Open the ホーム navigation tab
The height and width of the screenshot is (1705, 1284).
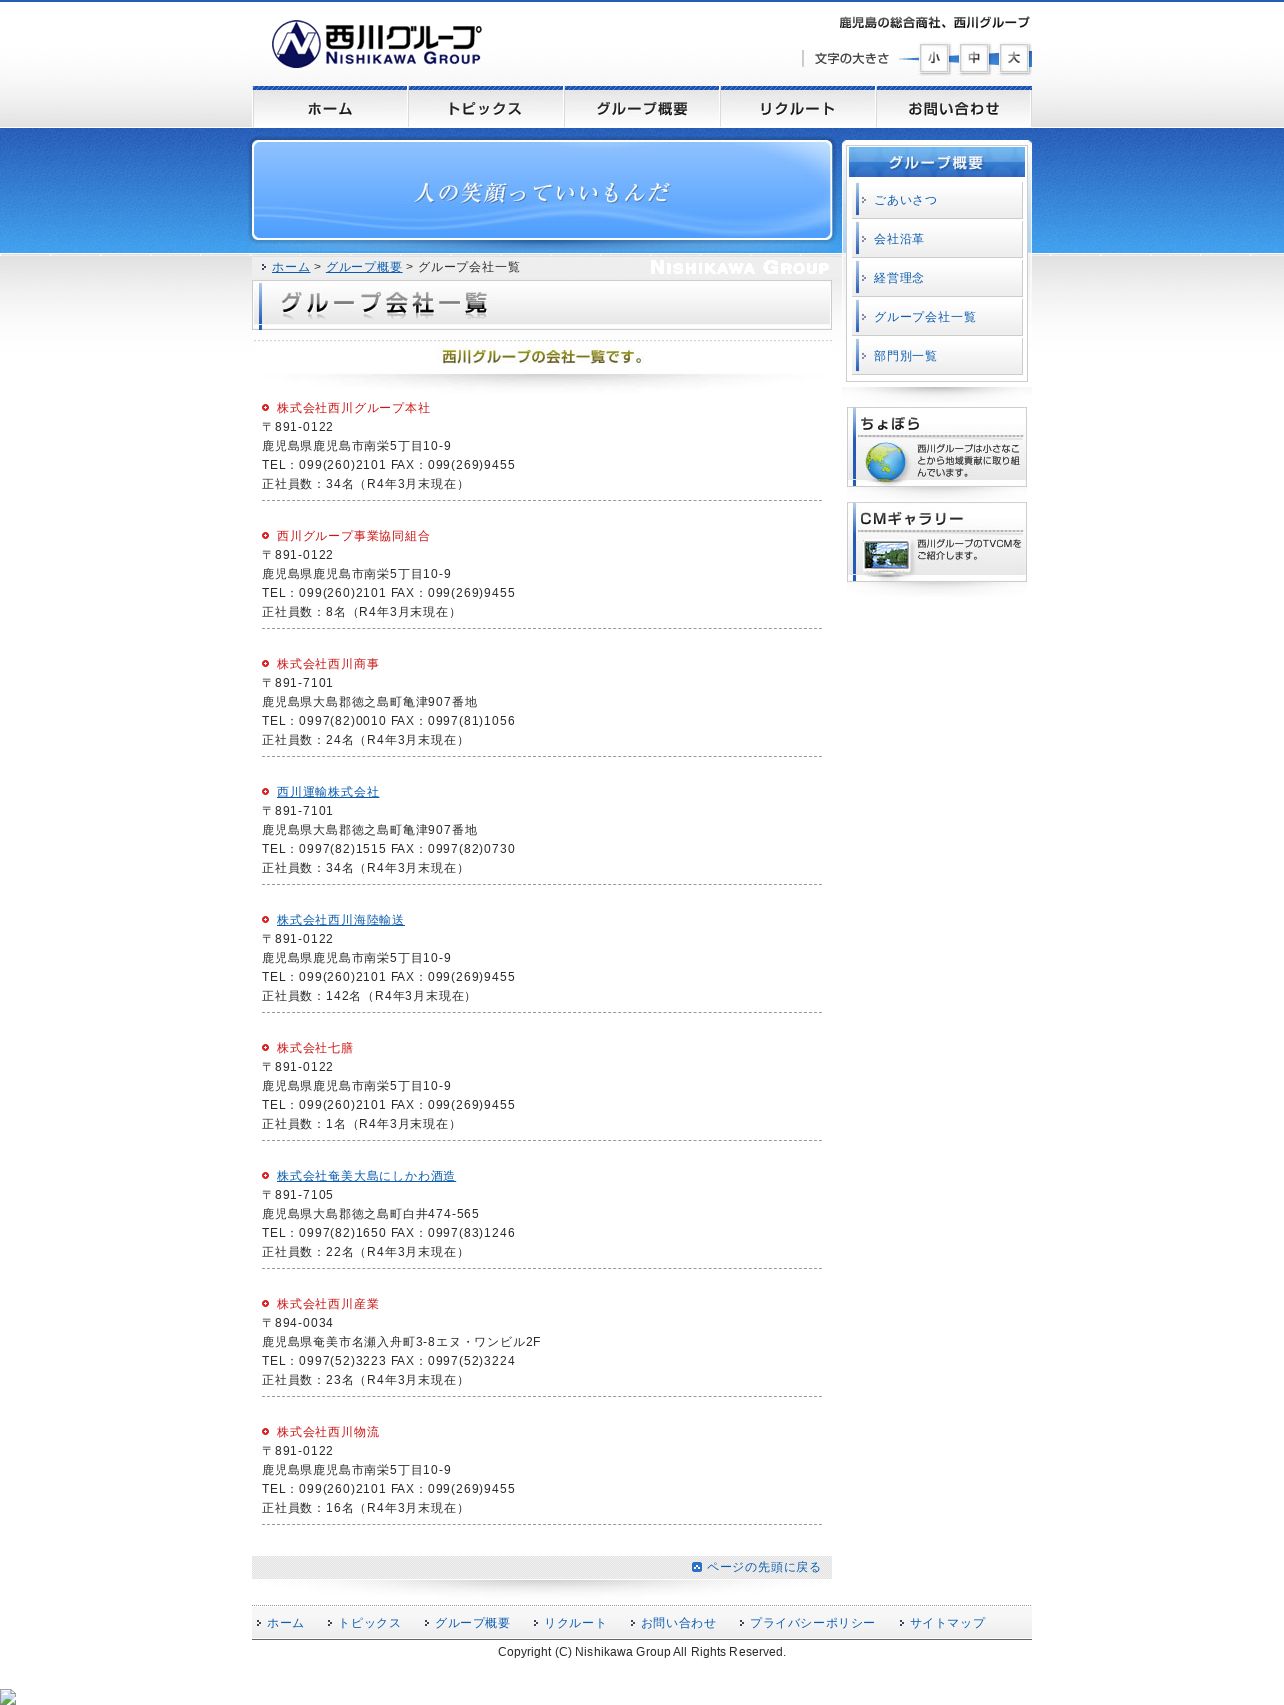[330, 108]
